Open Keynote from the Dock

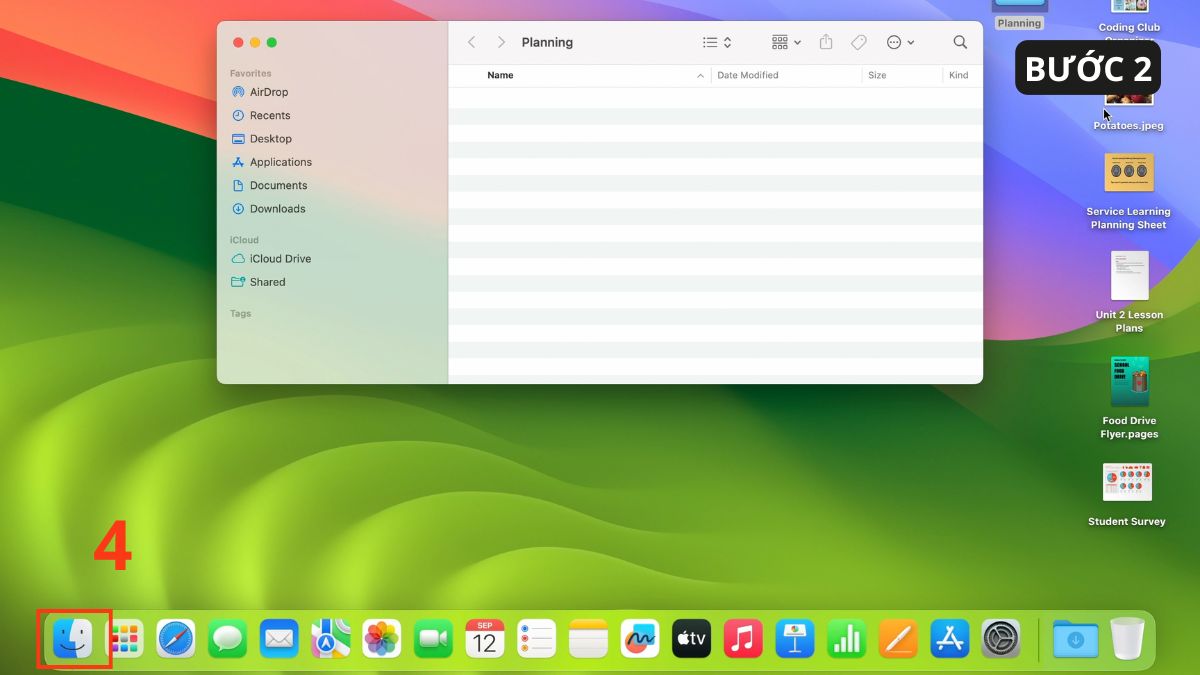click(x=794, y=639)
